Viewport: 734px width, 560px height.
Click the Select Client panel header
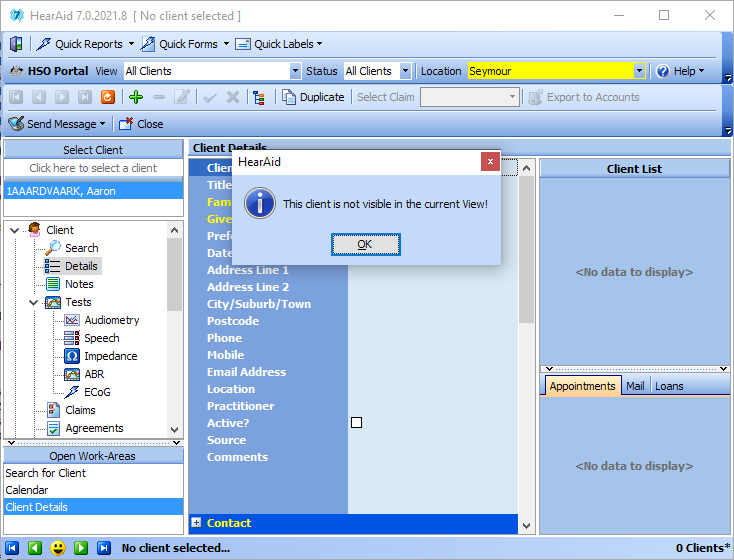(93, 150)
